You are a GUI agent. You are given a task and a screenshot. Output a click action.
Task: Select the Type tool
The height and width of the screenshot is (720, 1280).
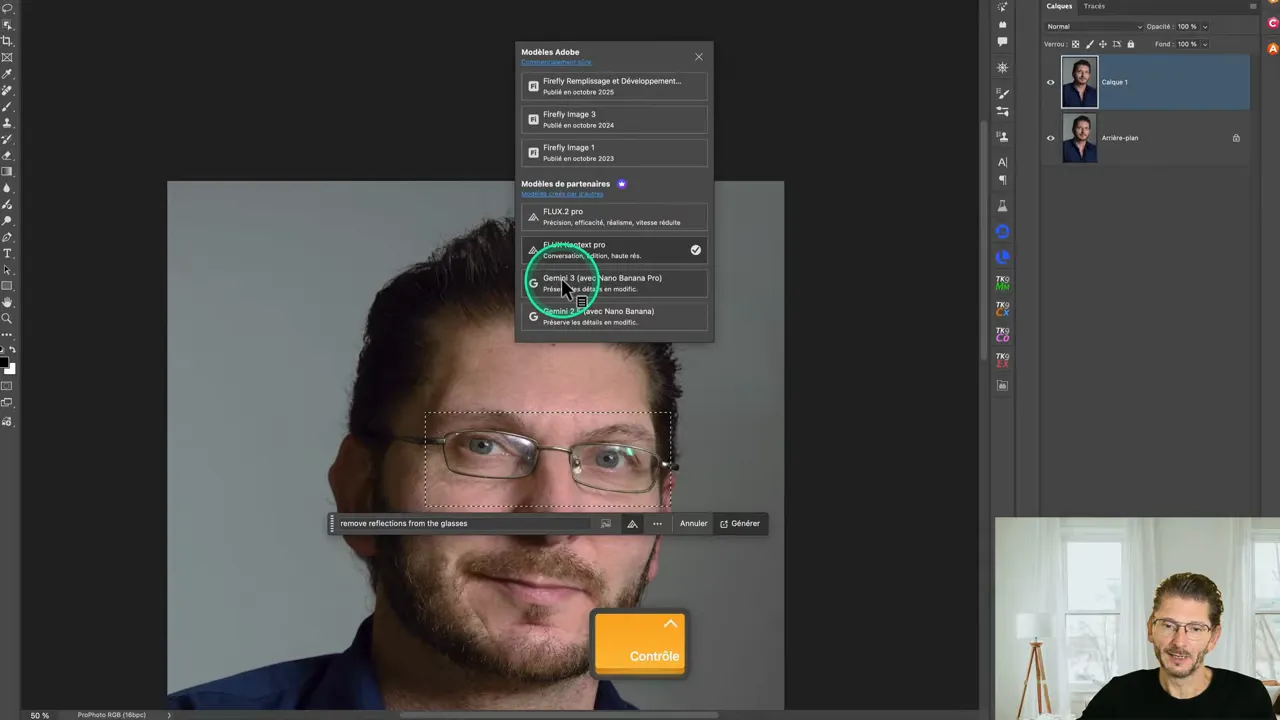(9, 254)
